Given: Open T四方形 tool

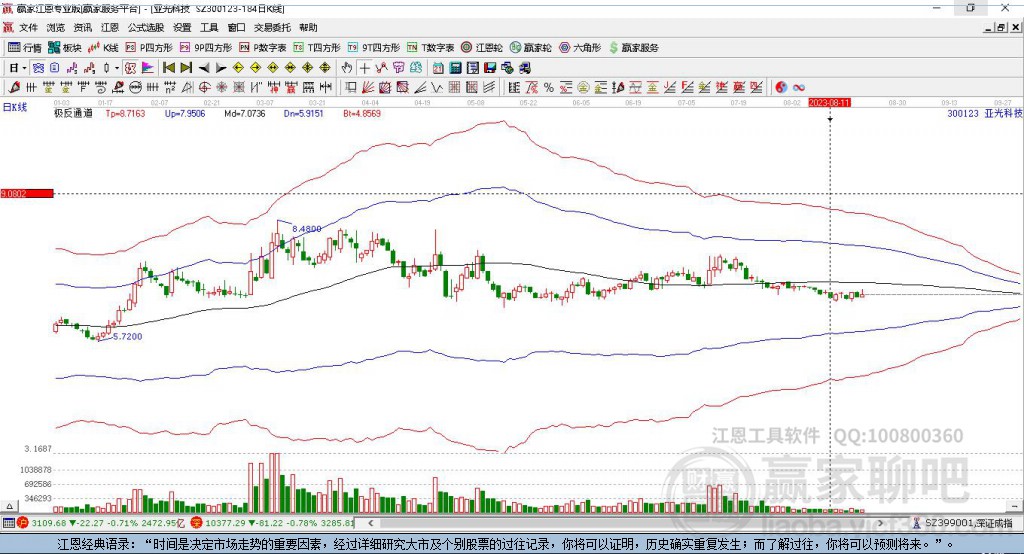Looking at the screenshot, I should [x=317, y=48].
